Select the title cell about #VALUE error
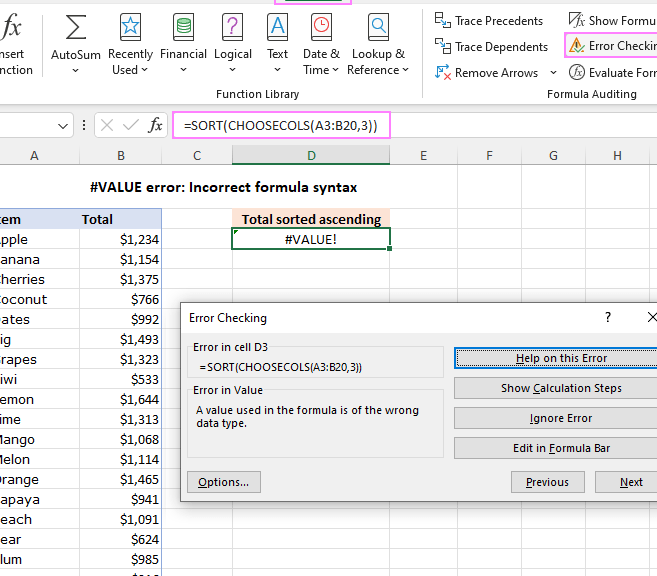This screenshot has width=657, height=576. click(x=223, y=187)
